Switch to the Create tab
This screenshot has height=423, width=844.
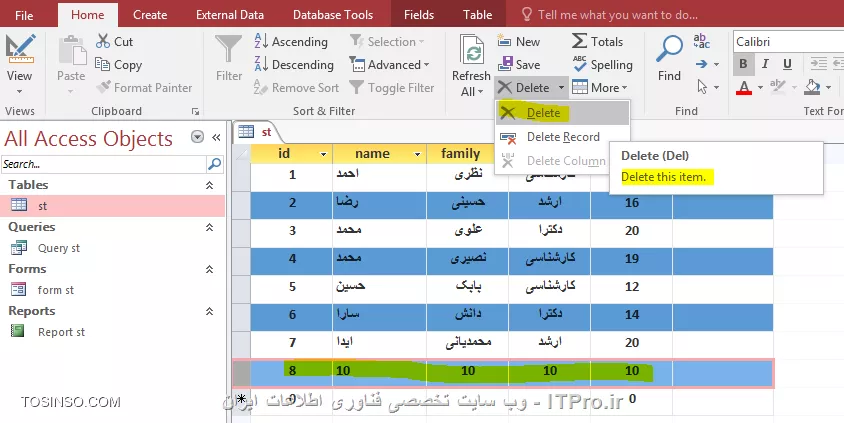tap(150, 15)
